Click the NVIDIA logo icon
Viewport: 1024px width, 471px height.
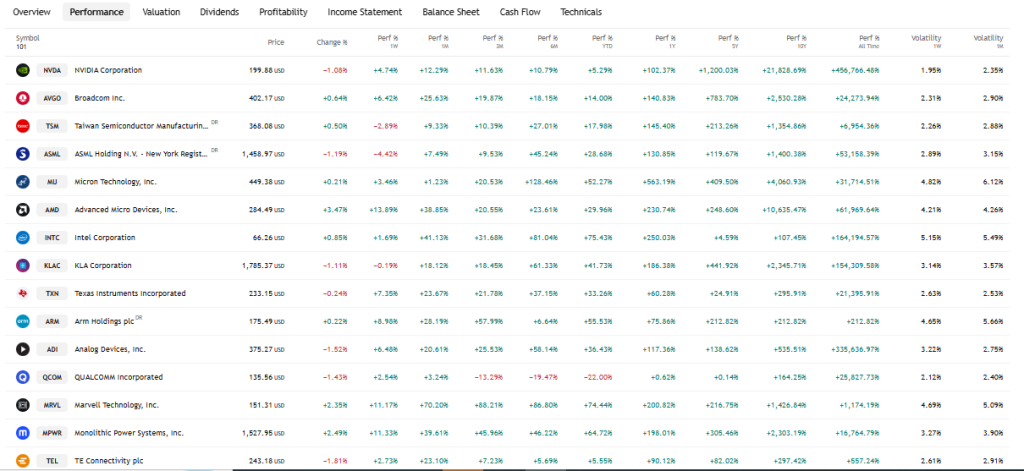pyautogui.click(x=23, y=70)
